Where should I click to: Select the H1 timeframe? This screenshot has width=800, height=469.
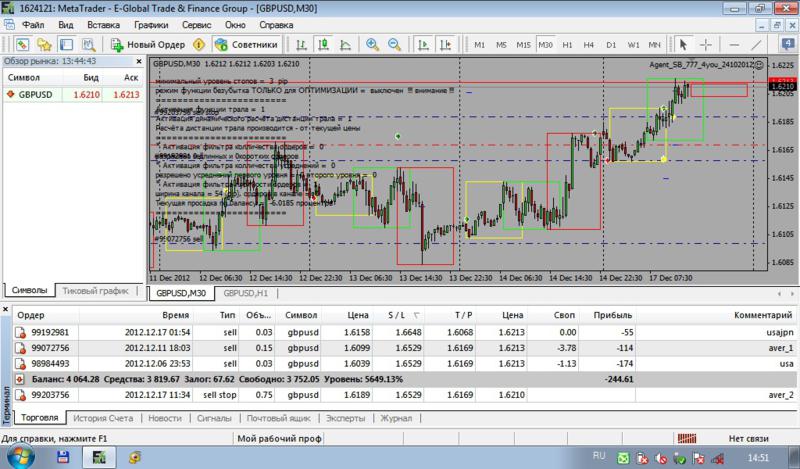[x=567, y=45]
